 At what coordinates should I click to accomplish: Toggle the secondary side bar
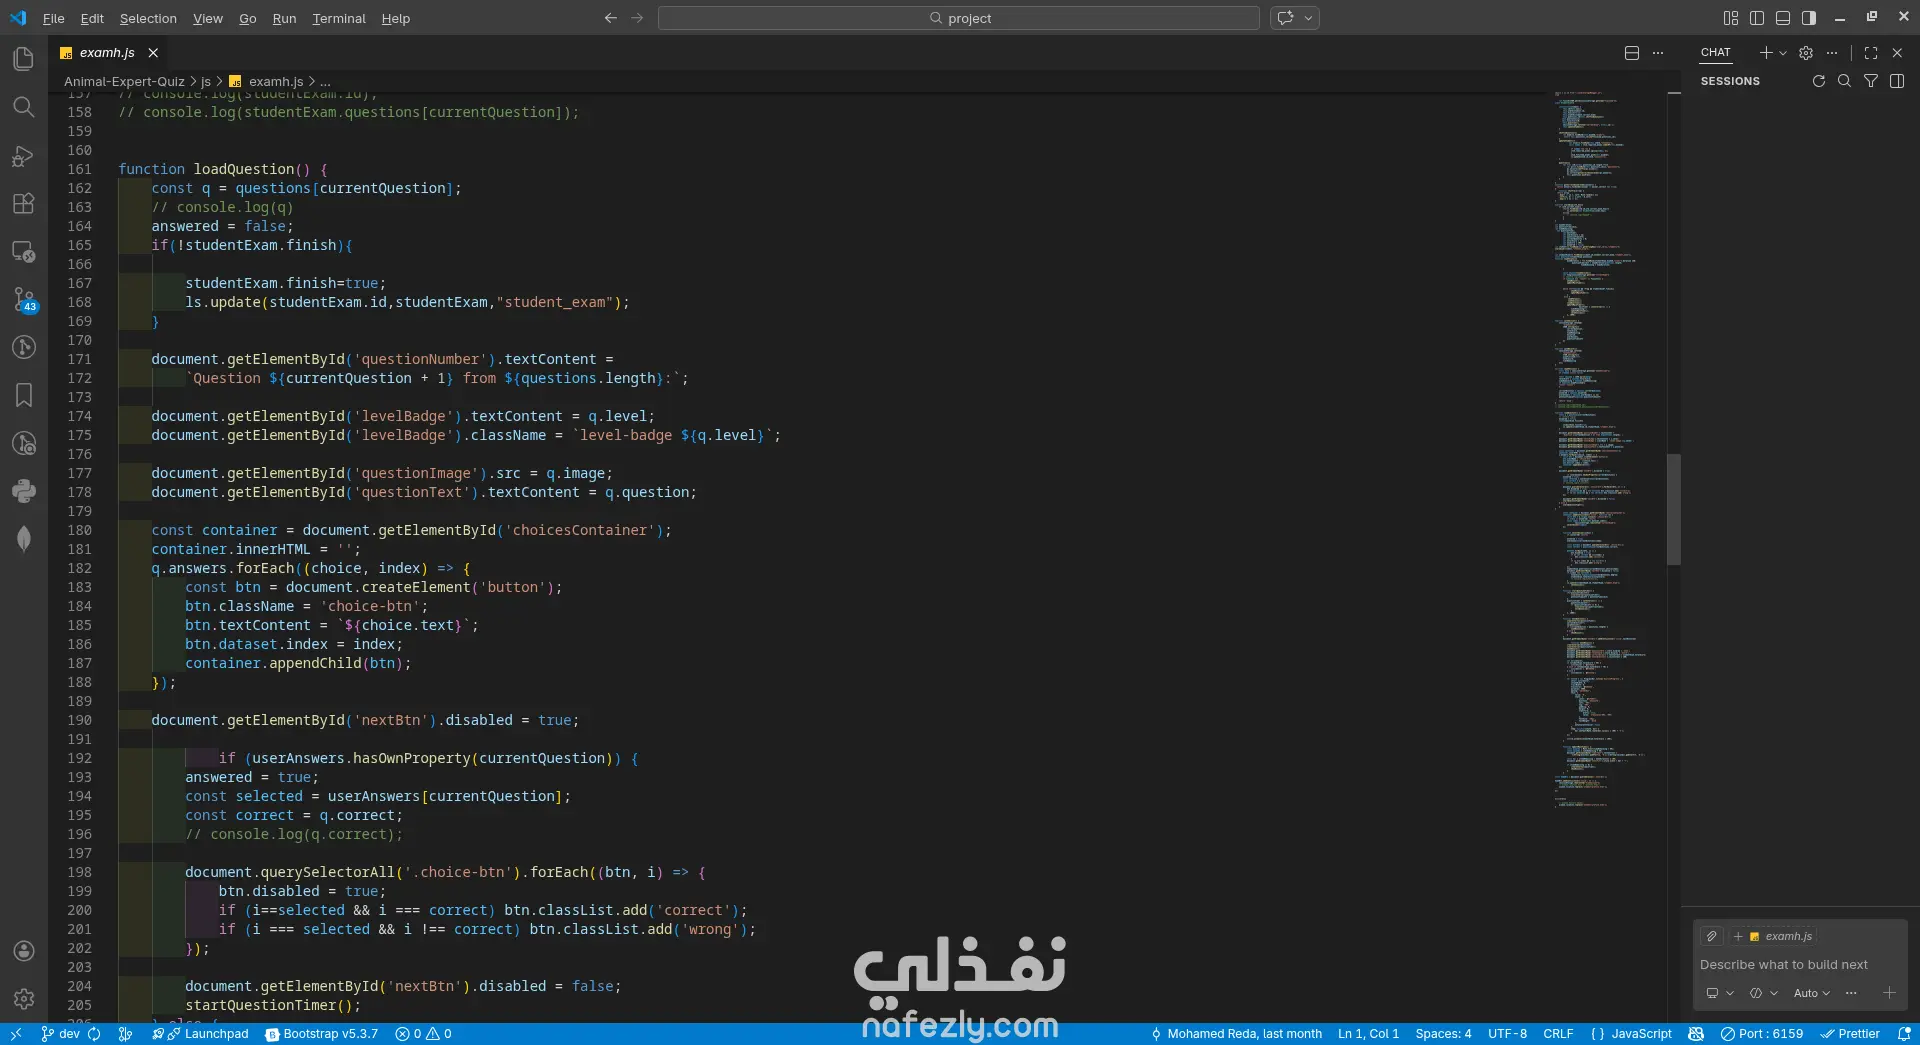tap(1809, 18)
